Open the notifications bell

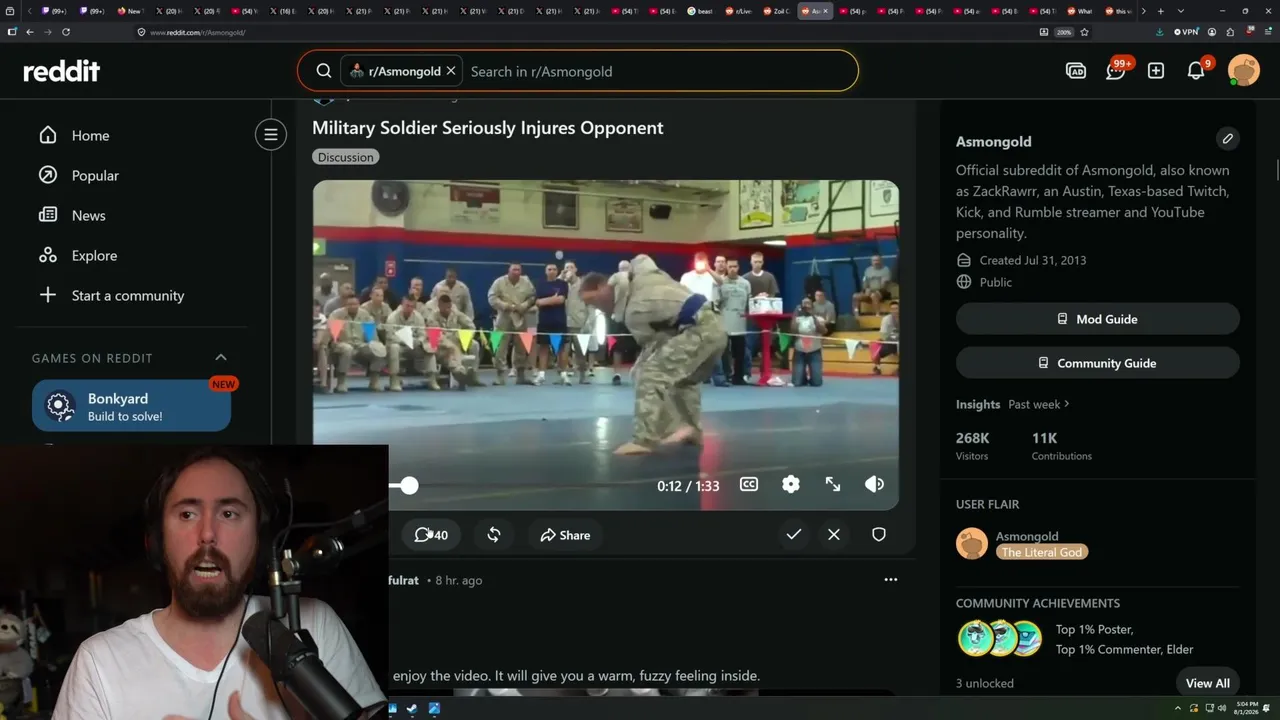1196,71
